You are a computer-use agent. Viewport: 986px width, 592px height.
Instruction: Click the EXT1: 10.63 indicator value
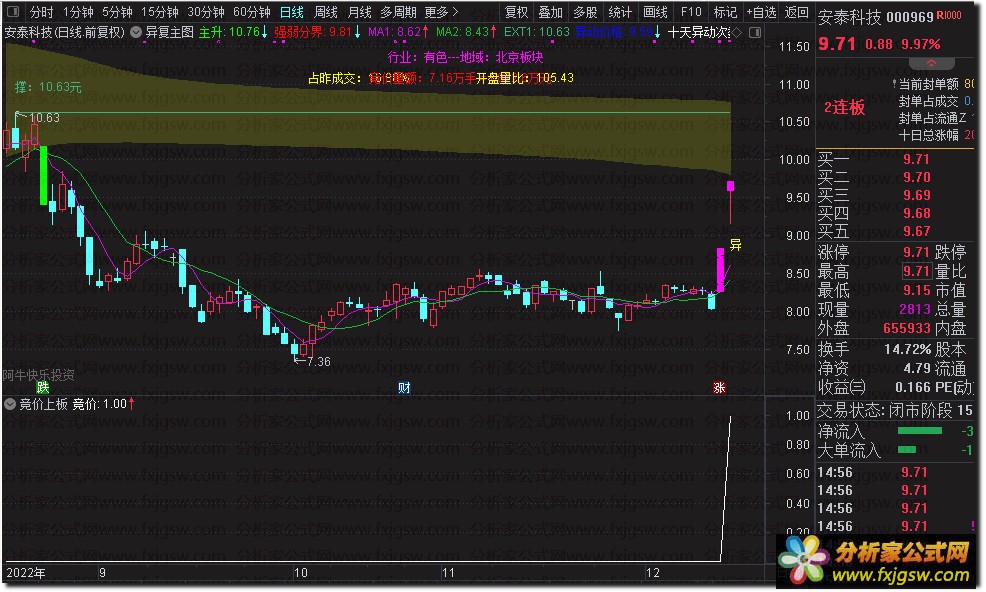537,31
